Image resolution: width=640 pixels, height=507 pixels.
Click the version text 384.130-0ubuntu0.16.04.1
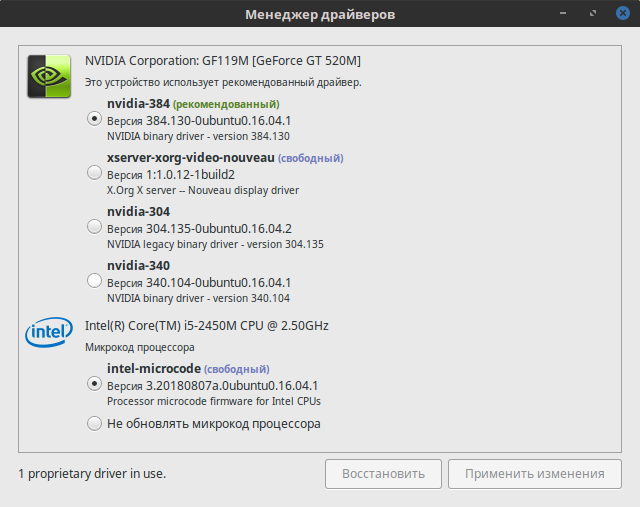(218, 121)
